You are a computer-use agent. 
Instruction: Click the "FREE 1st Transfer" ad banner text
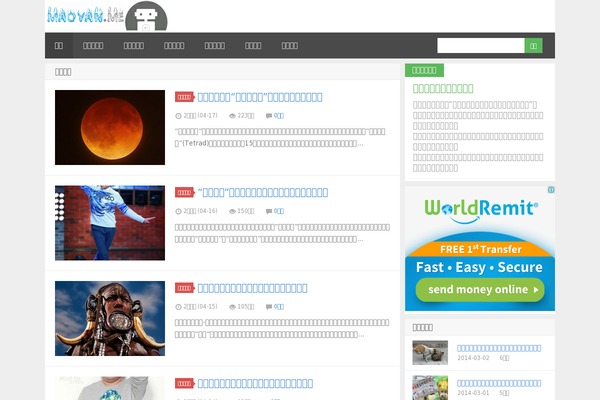(x=481, y=250)
